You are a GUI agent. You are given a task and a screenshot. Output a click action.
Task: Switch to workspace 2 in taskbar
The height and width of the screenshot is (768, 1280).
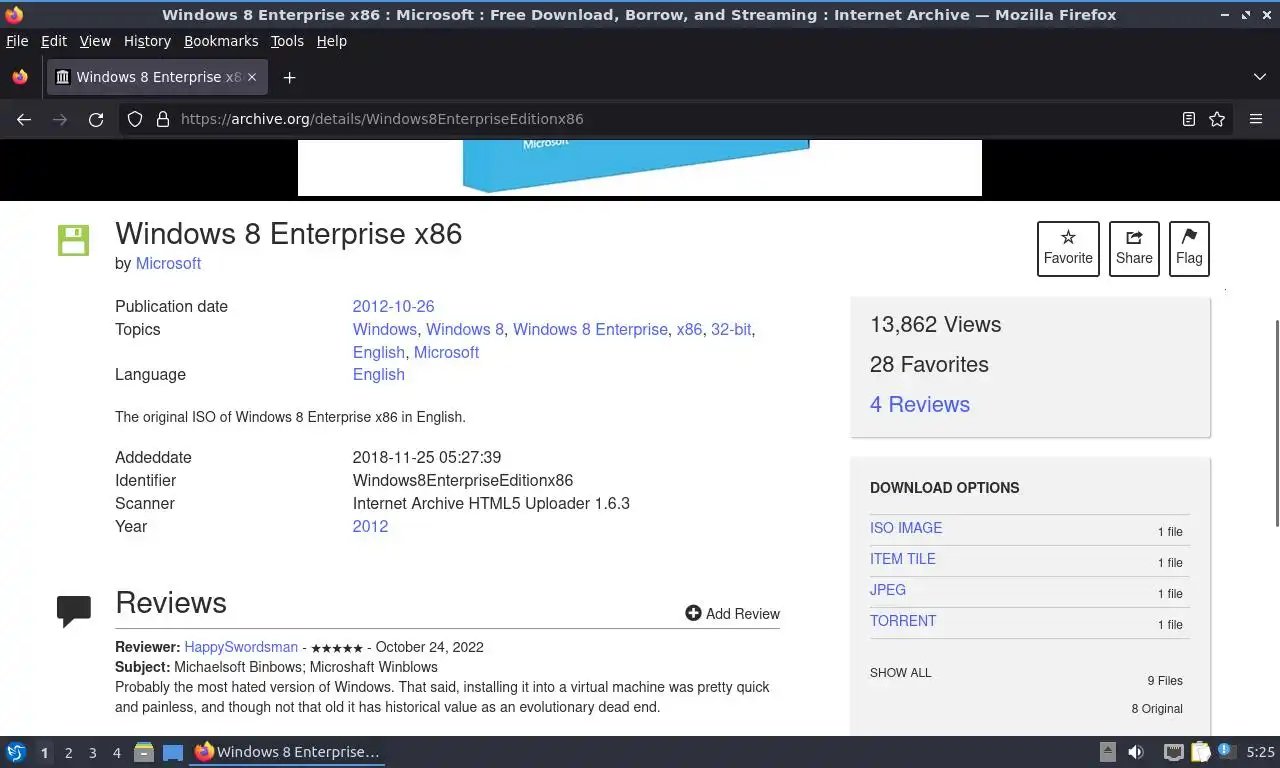(x=68, y=753)
